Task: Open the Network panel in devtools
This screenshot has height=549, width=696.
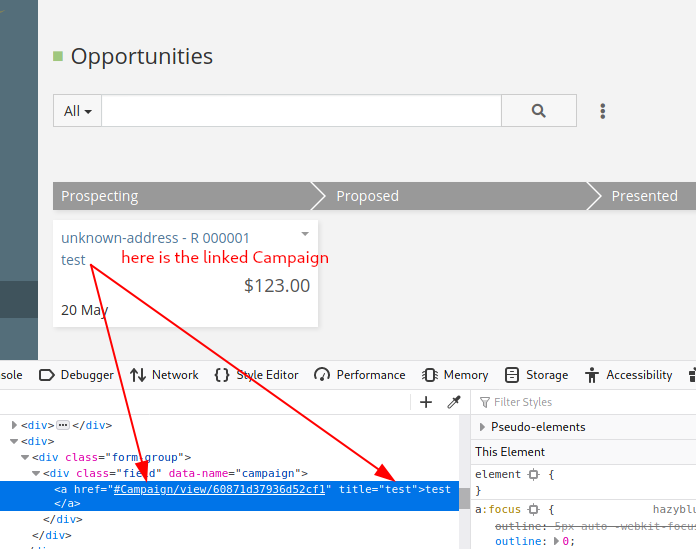Action: 164,375
